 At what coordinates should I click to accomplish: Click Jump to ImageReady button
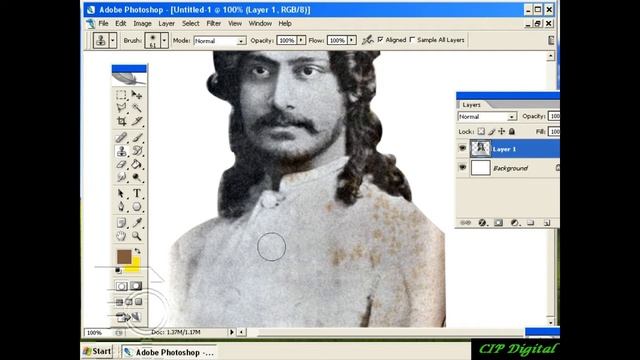128,317
